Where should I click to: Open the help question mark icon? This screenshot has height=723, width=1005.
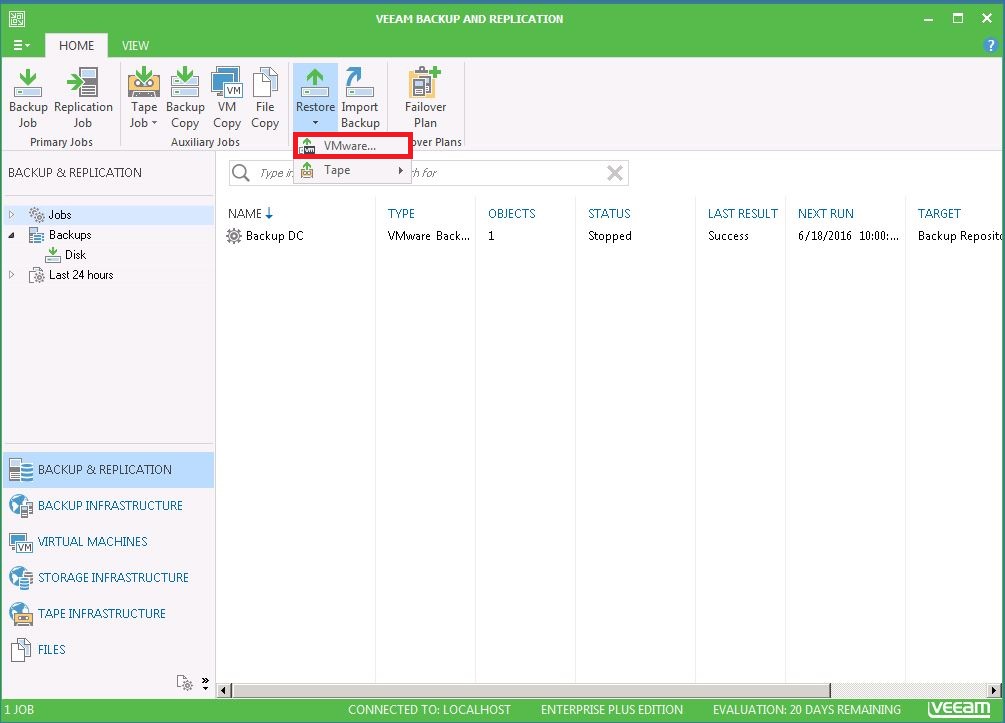(x=990, y=46)
